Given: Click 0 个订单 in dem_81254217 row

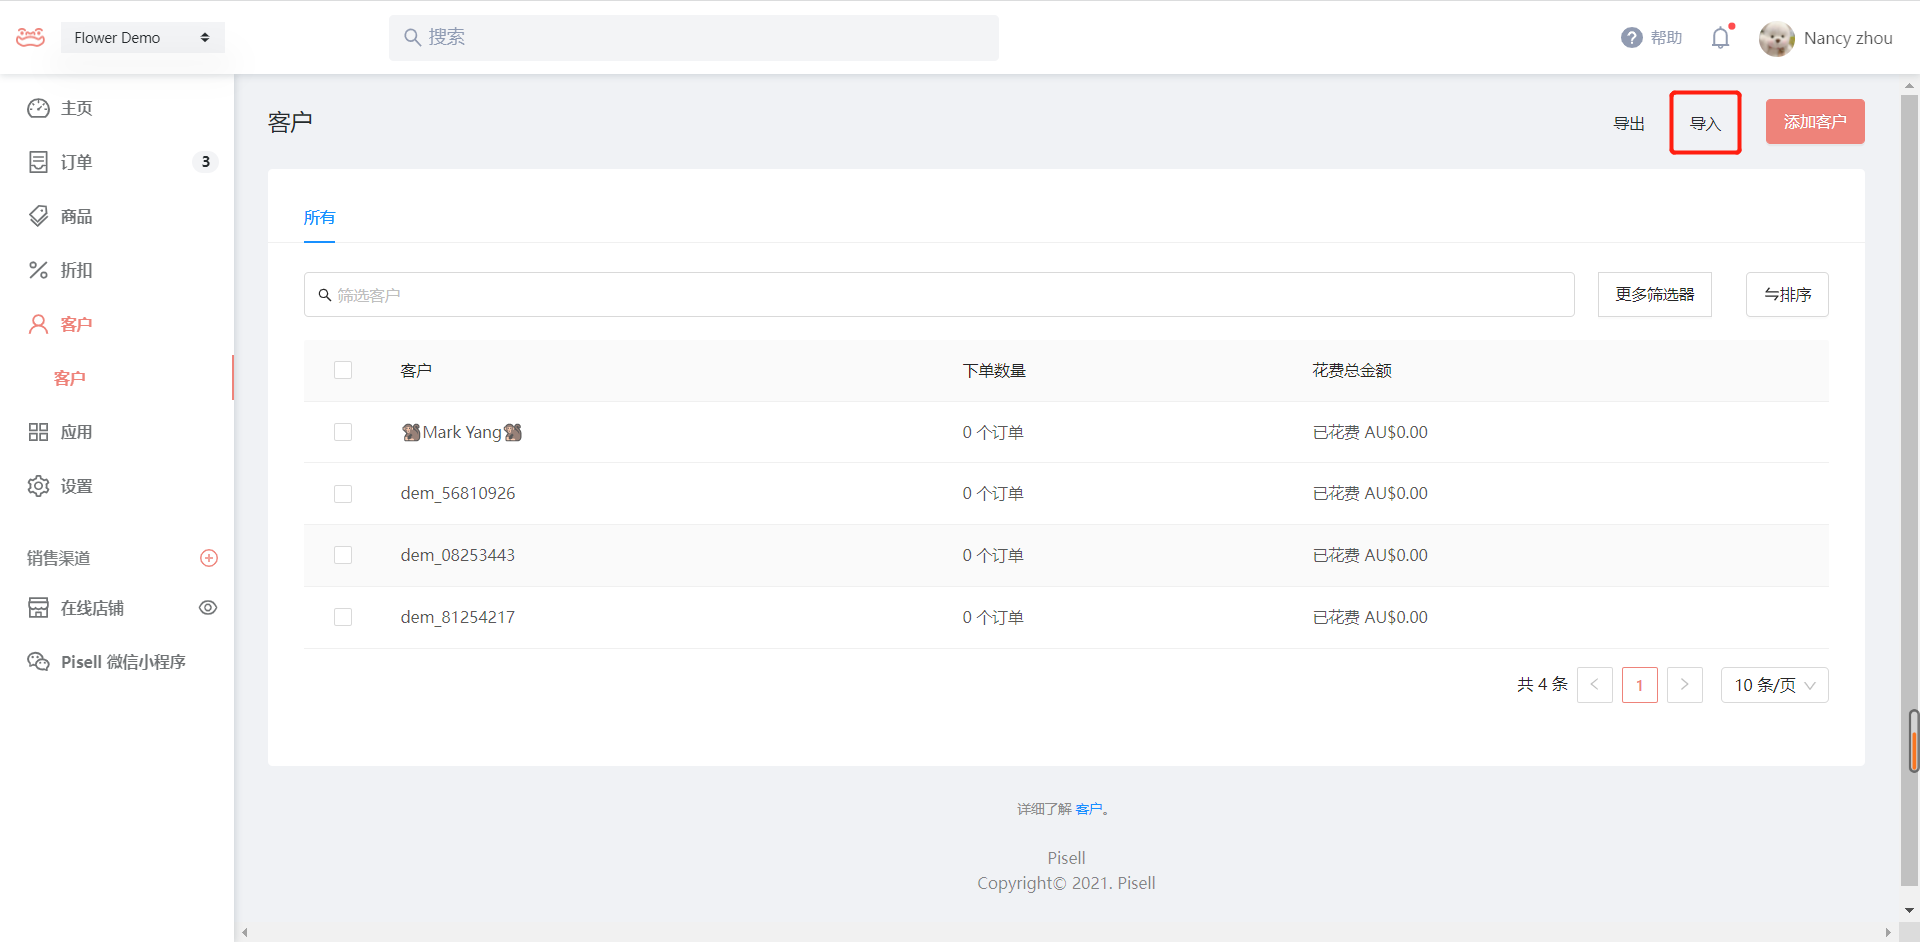Looking at the screenshot, I should [993, 617].
